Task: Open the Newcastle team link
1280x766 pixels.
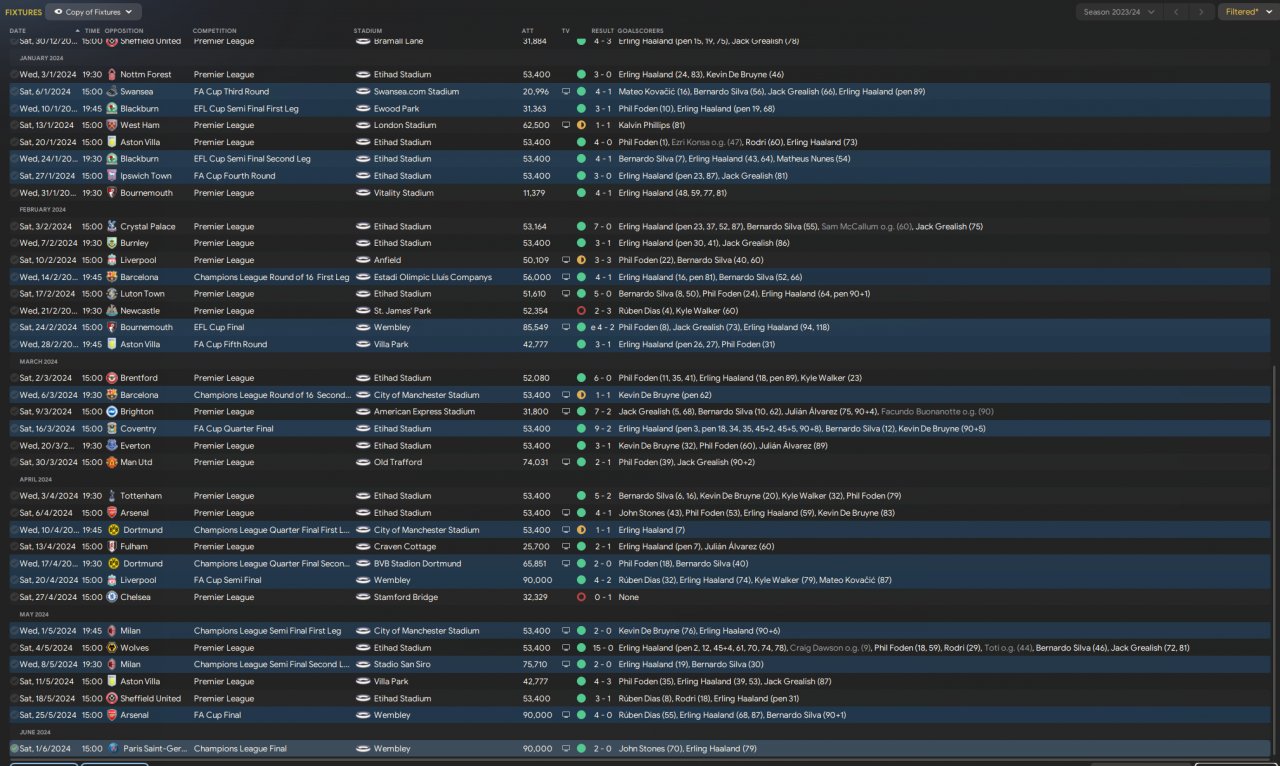Action: 141,311
